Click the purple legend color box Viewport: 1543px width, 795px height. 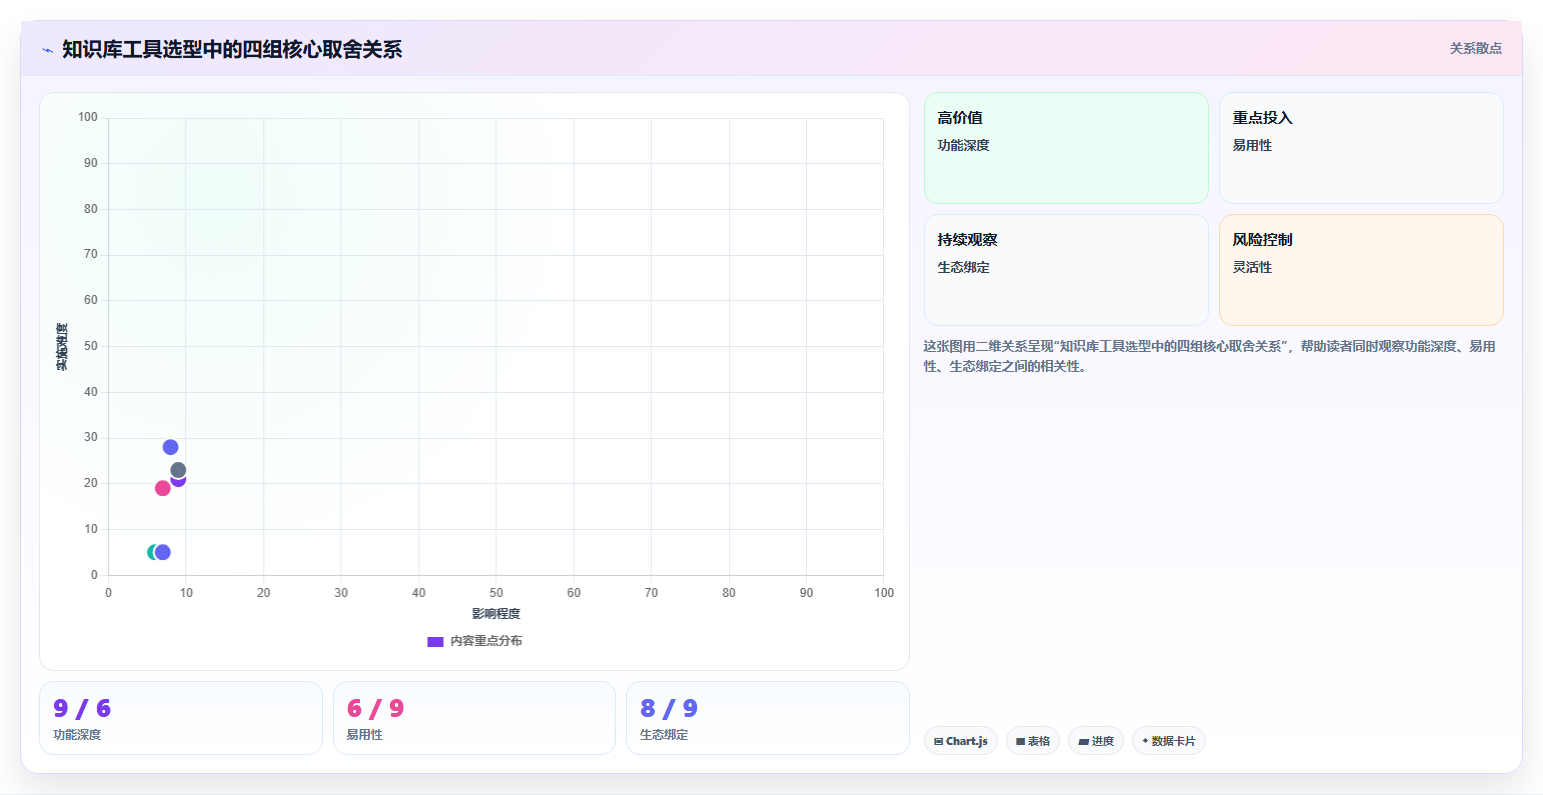coord(435,642)
